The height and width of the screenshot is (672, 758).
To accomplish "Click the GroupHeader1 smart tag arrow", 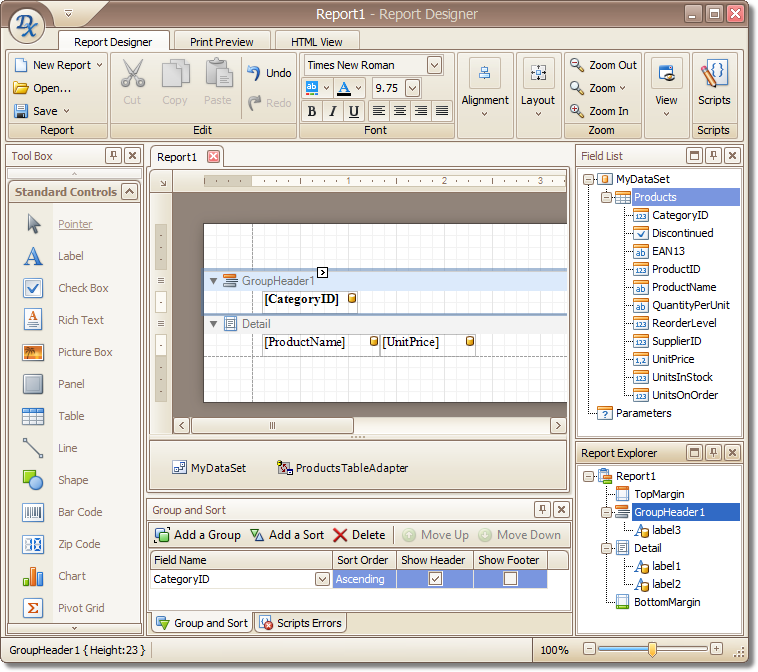I will pos(322,273).
